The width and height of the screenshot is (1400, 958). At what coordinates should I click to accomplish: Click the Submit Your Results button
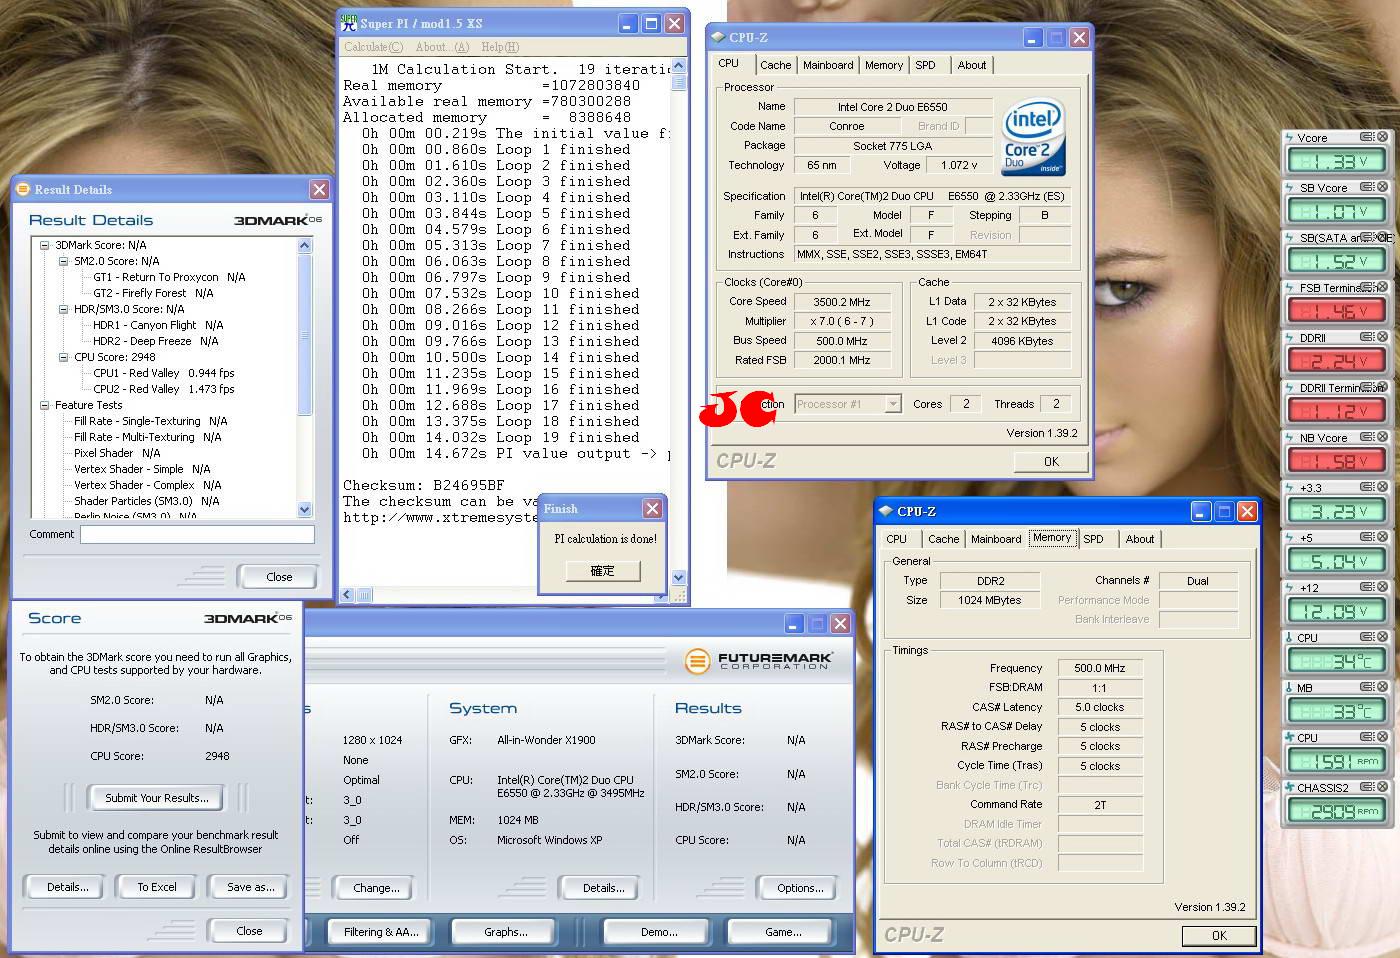point(157,798)
